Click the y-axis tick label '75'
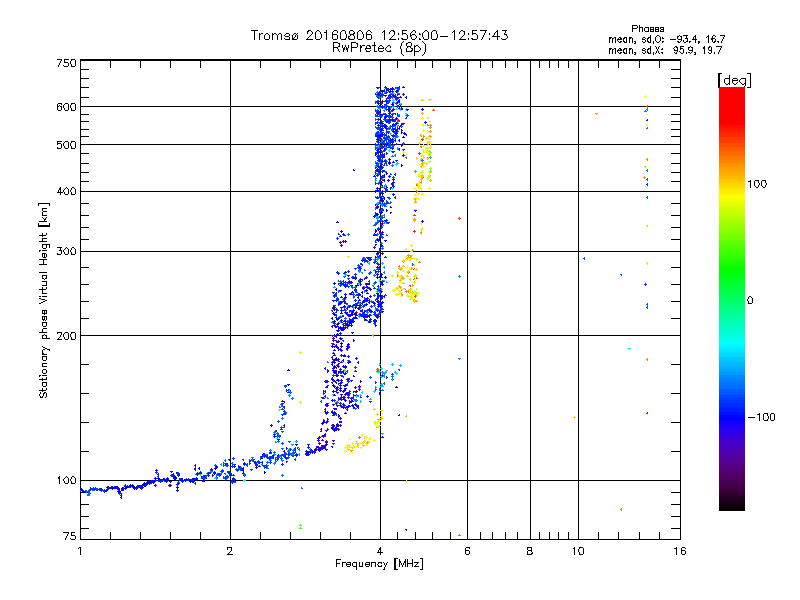800x600 pixels. tap(70, 536)
